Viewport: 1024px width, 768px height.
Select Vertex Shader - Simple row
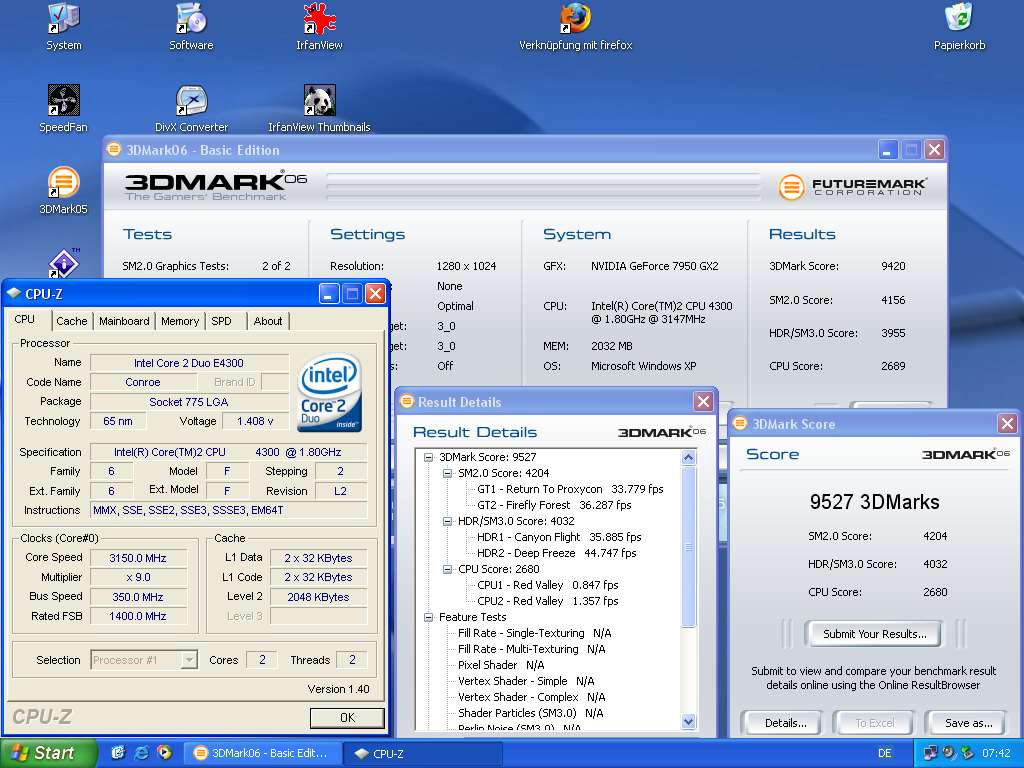tap(526, 681)
